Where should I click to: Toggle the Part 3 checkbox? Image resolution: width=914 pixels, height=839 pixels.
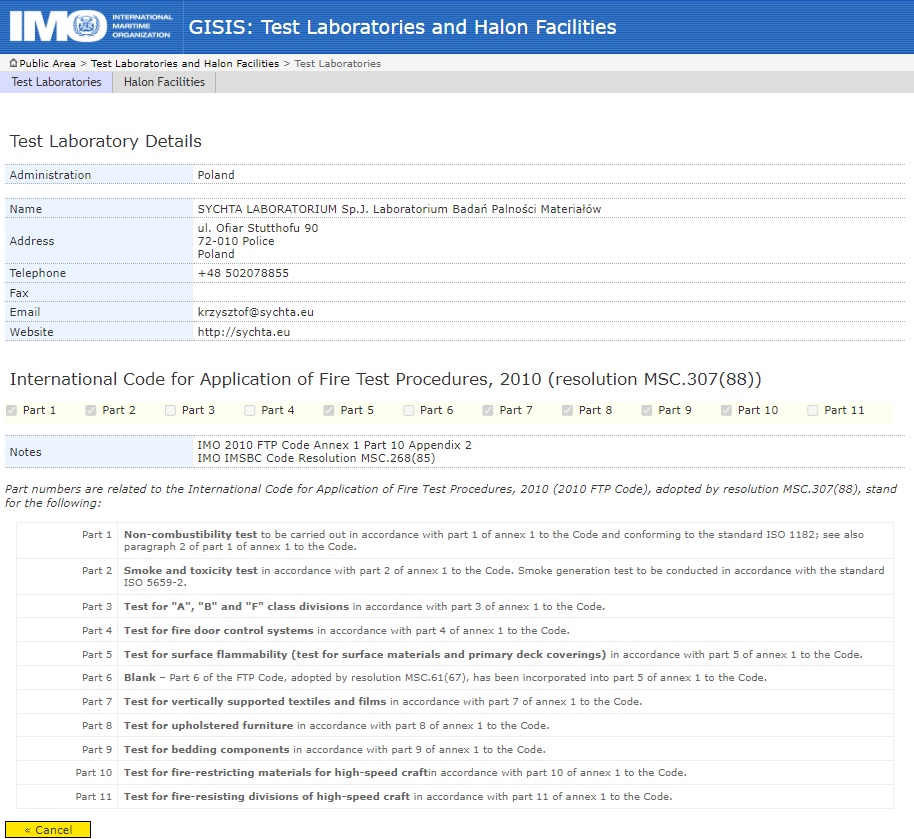point(170,410)
